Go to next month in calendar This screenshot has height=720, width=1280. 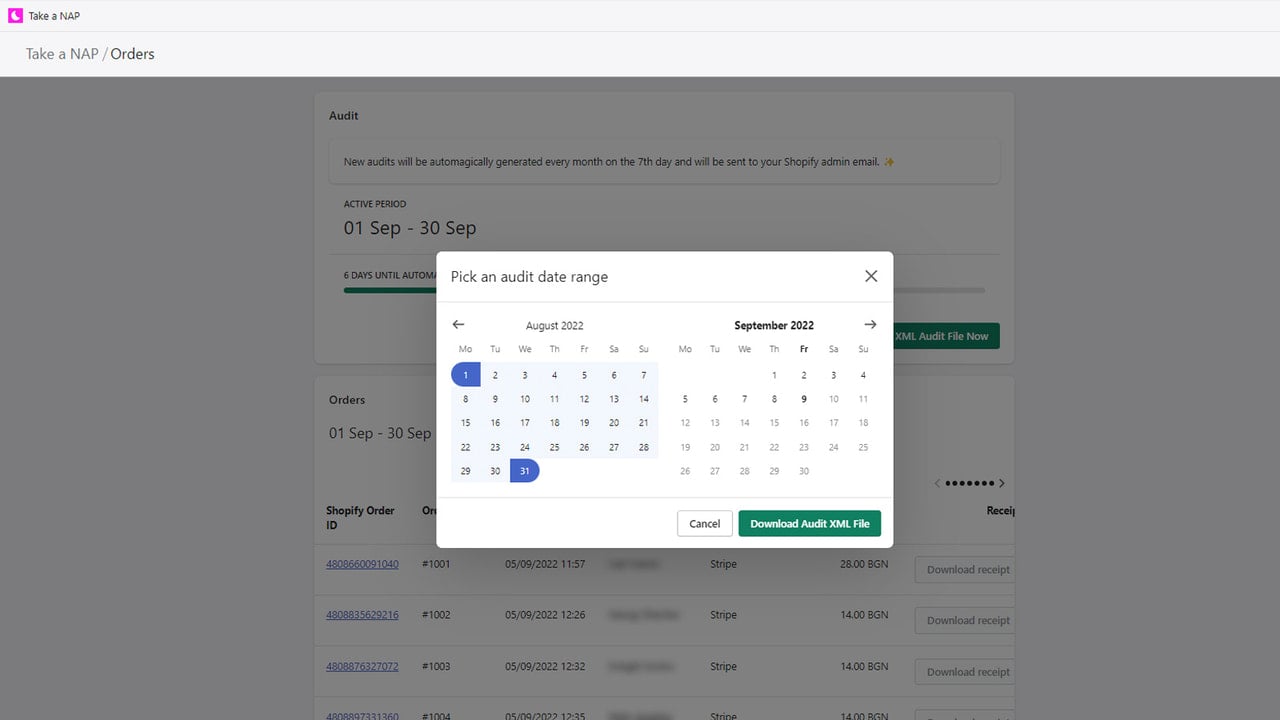click(870, 325)
